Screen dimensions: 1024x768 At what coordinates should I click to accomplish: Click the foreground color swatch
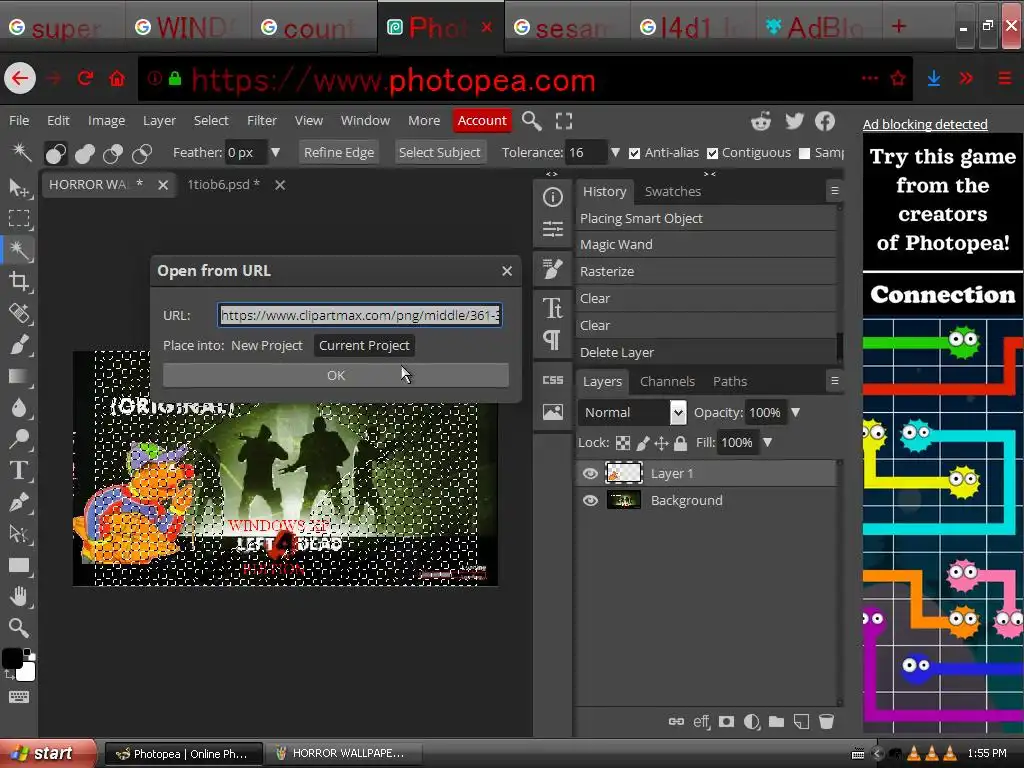click(x=12, y=658)
